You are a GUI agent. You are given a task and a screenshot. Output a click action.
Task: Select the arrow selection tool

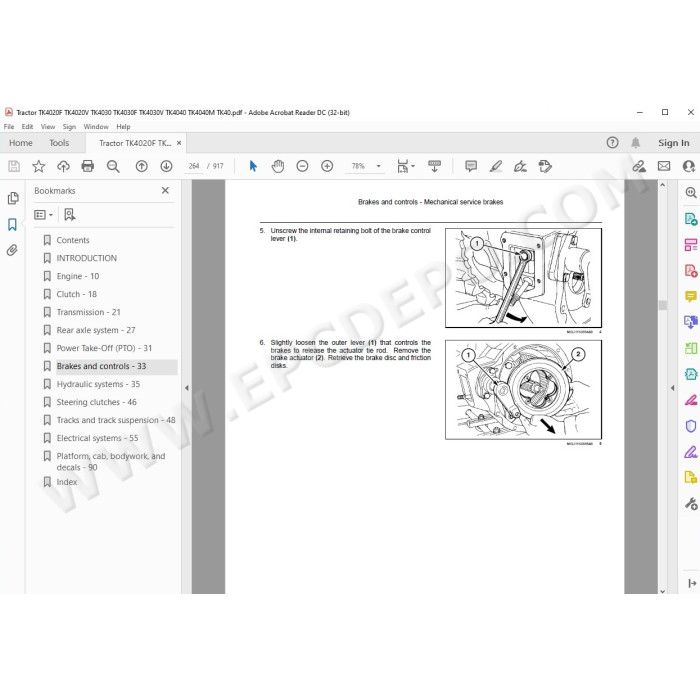click(253, 167)
